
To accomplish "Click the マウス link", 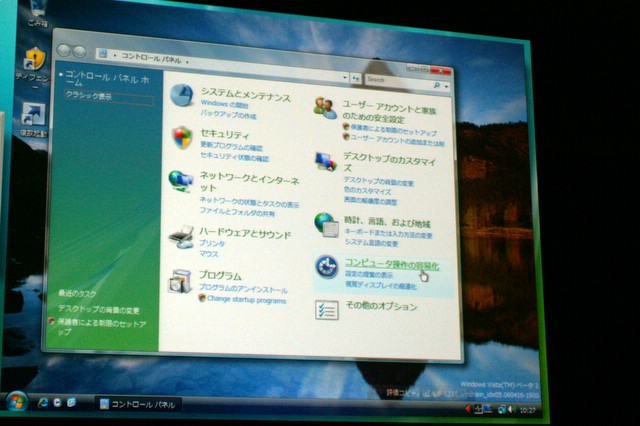I will 209,254.
